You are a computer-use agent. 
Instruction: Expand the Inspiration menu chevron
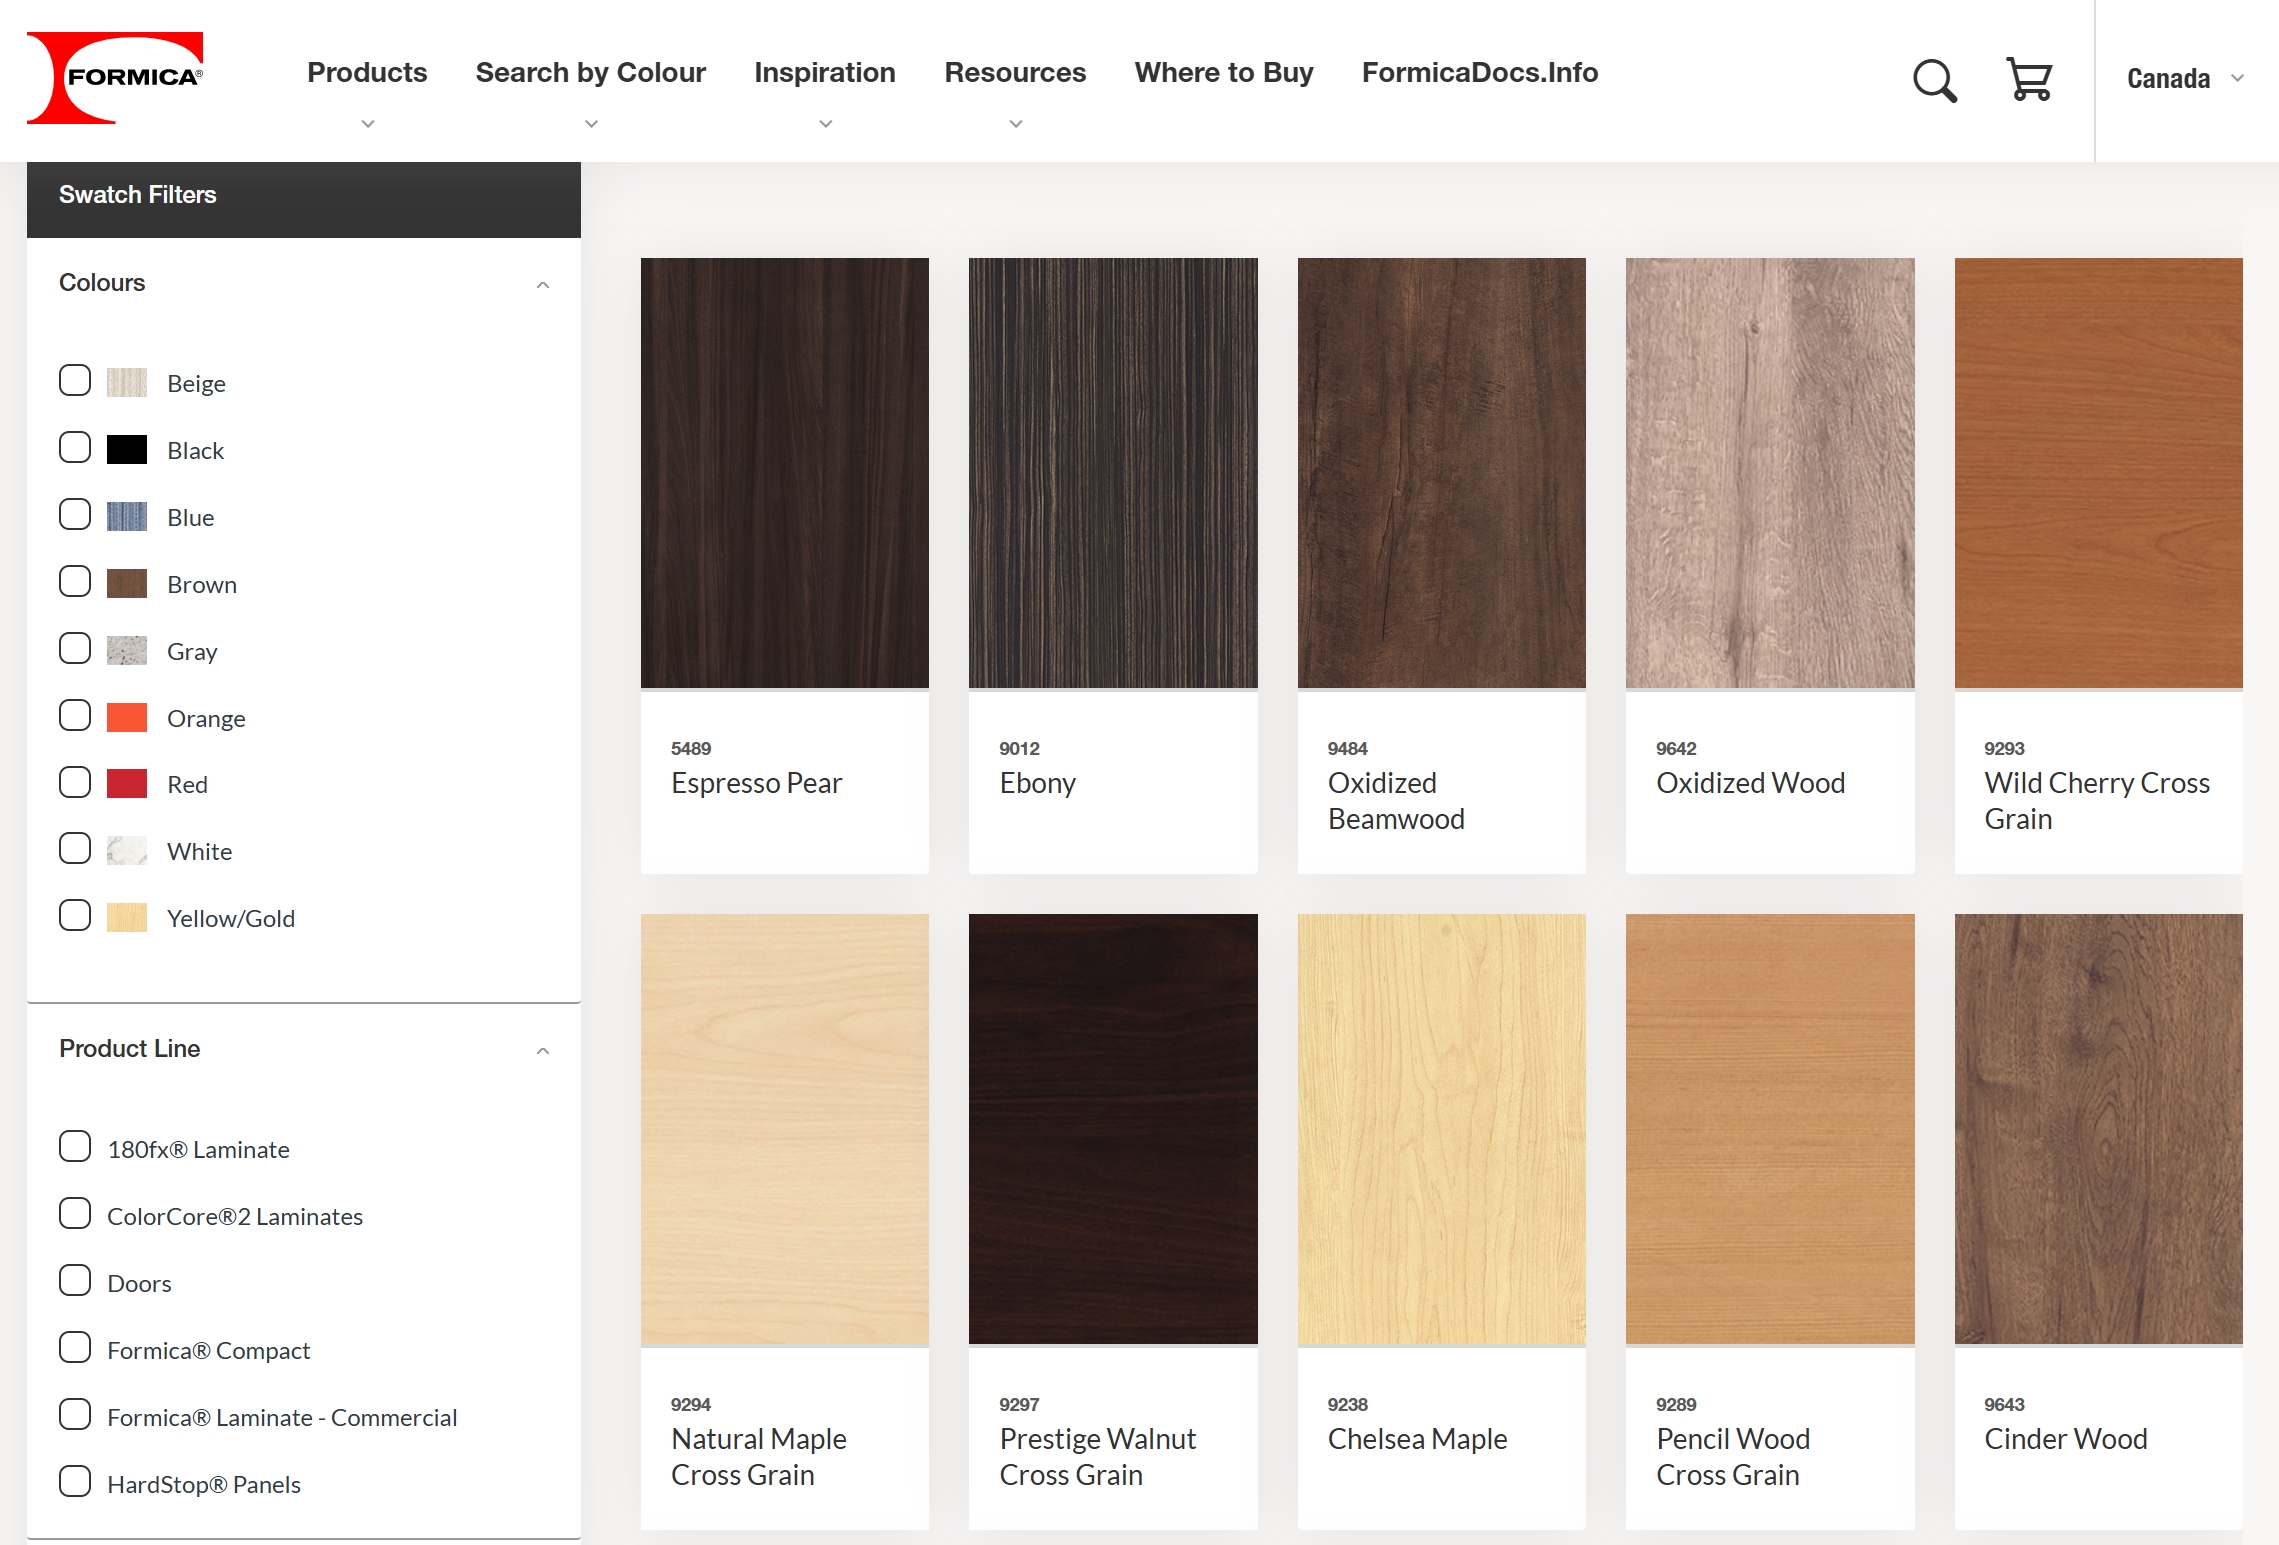pos(826,124)
